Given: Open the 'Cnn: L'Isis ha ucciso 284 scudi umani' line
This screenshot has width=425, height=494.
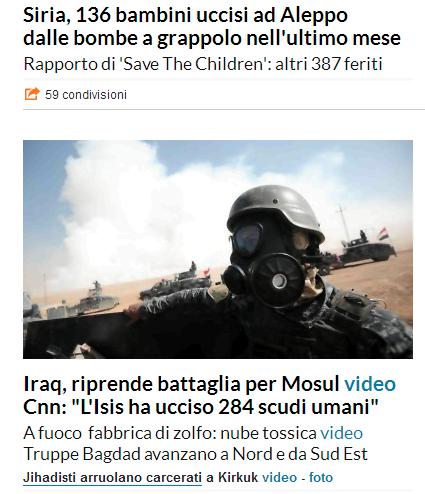Looking at the screenshot, I should pyautogui.click(x=201, y=407).
